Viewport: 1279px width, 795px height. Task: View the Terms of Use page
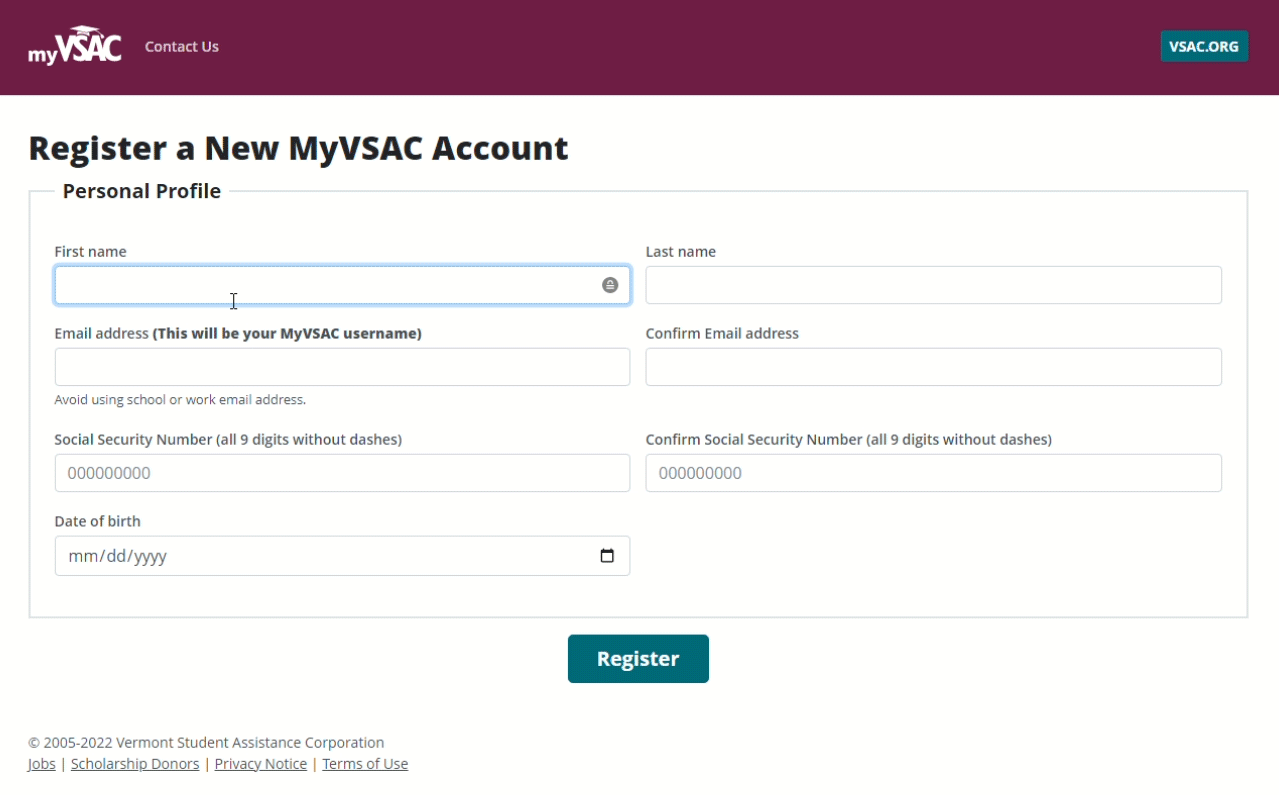365,764
